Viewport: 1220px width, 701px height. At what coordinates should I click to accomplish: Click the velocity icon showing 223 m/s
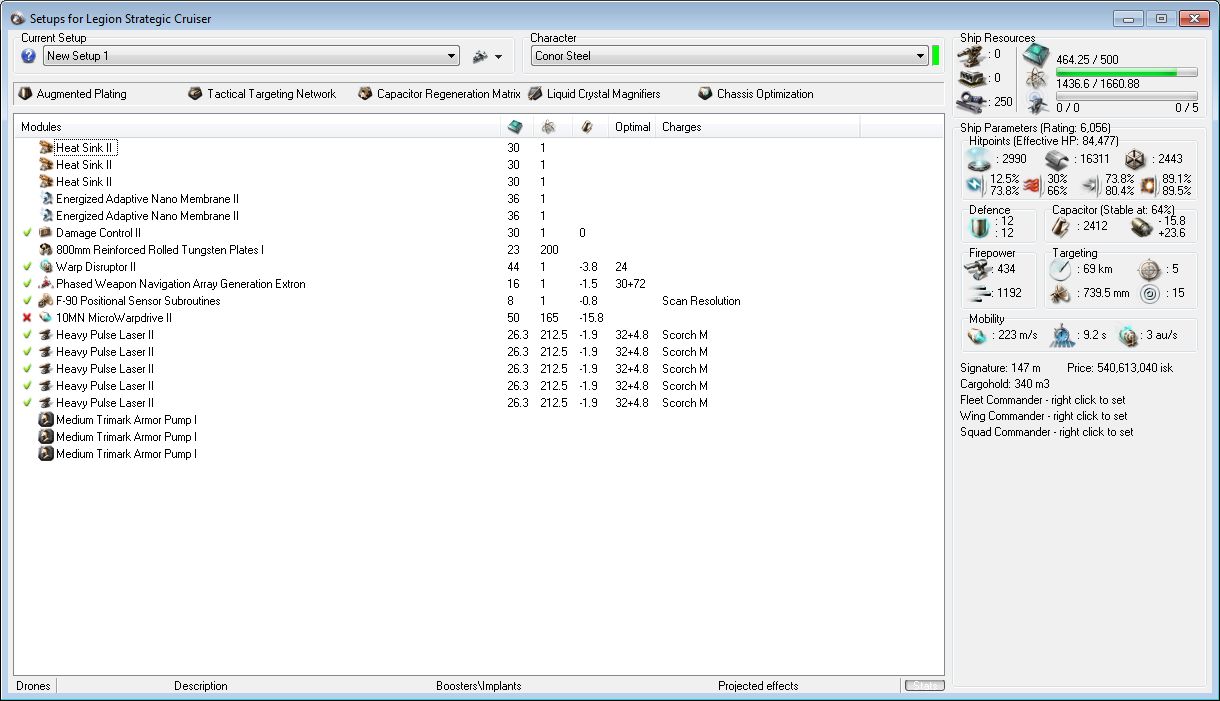(x=979, y=336)
